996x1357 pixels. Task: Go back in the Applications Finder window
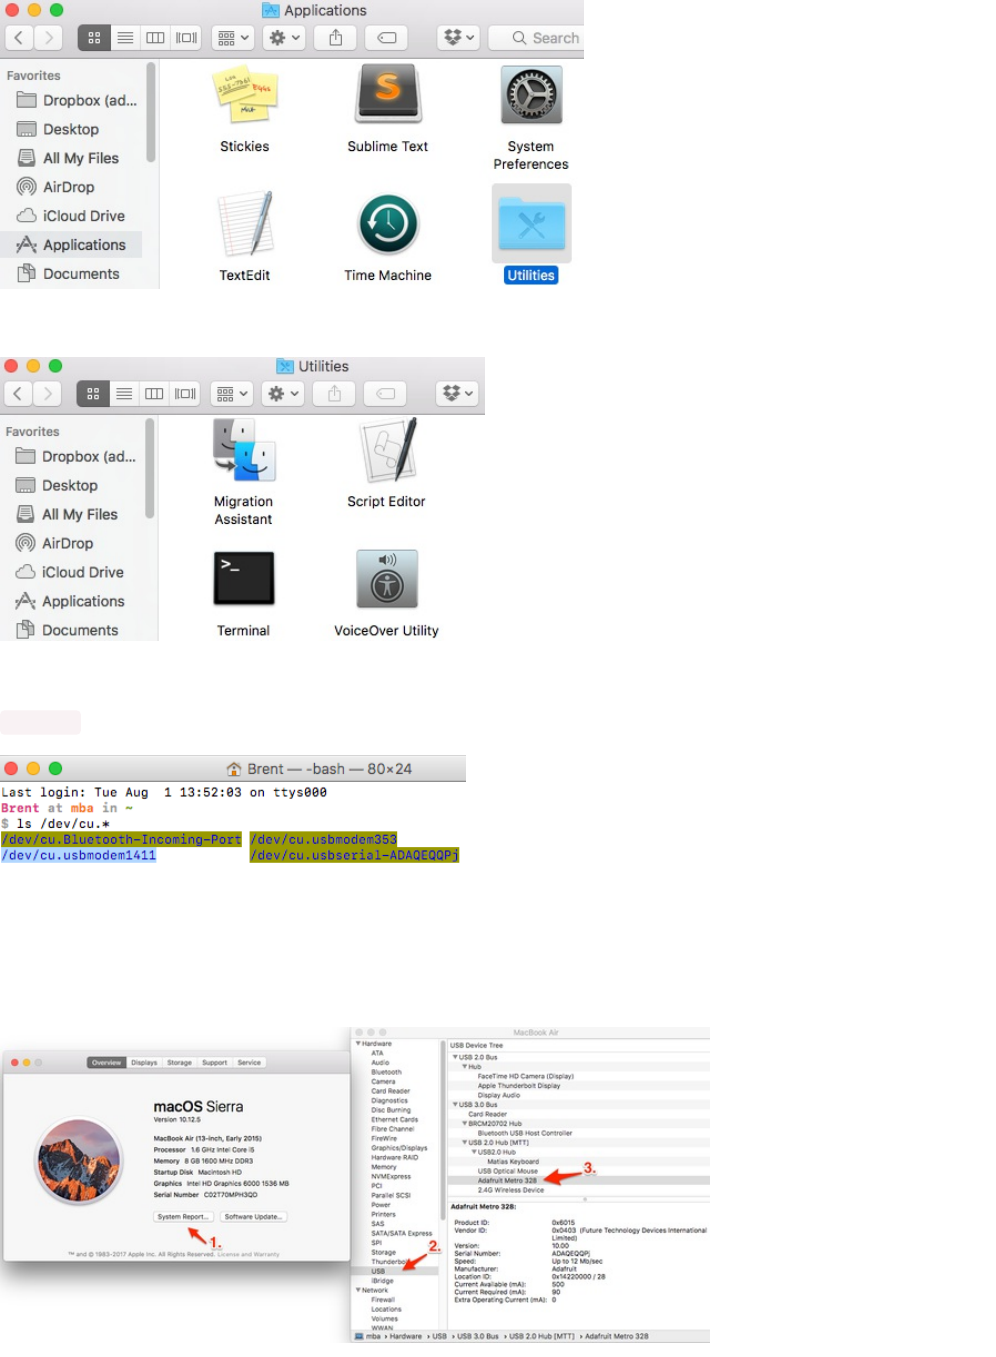click(x=19, y=38)
